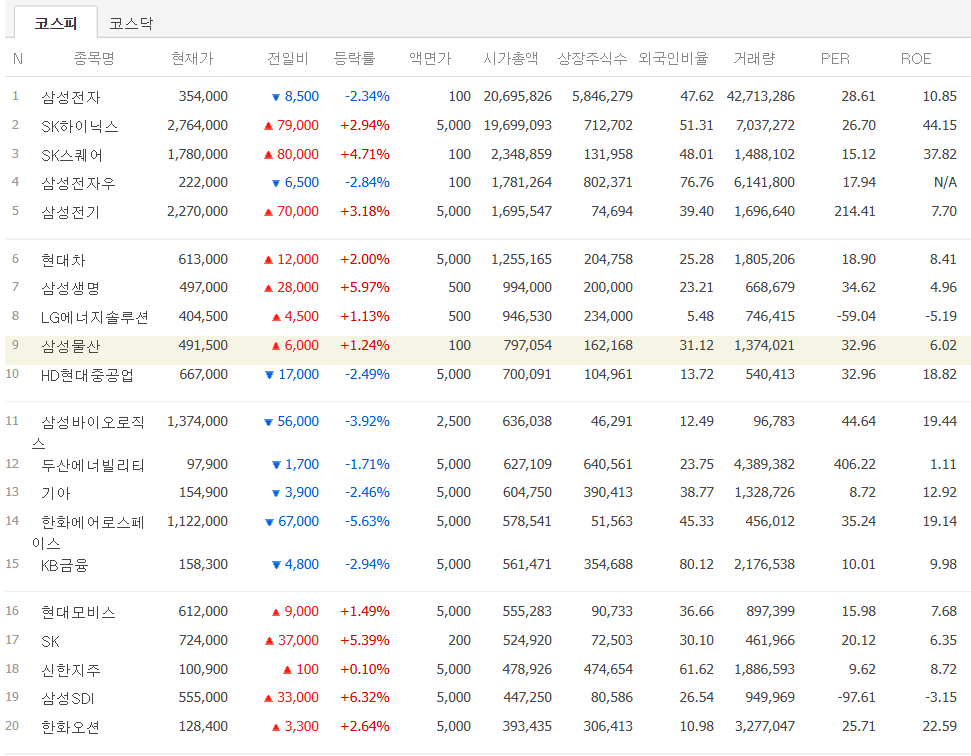The width and height of the screenshot is (971, 756).
Task: Open the HD현대중공업 stock link
Action: [x=87, y=375]
